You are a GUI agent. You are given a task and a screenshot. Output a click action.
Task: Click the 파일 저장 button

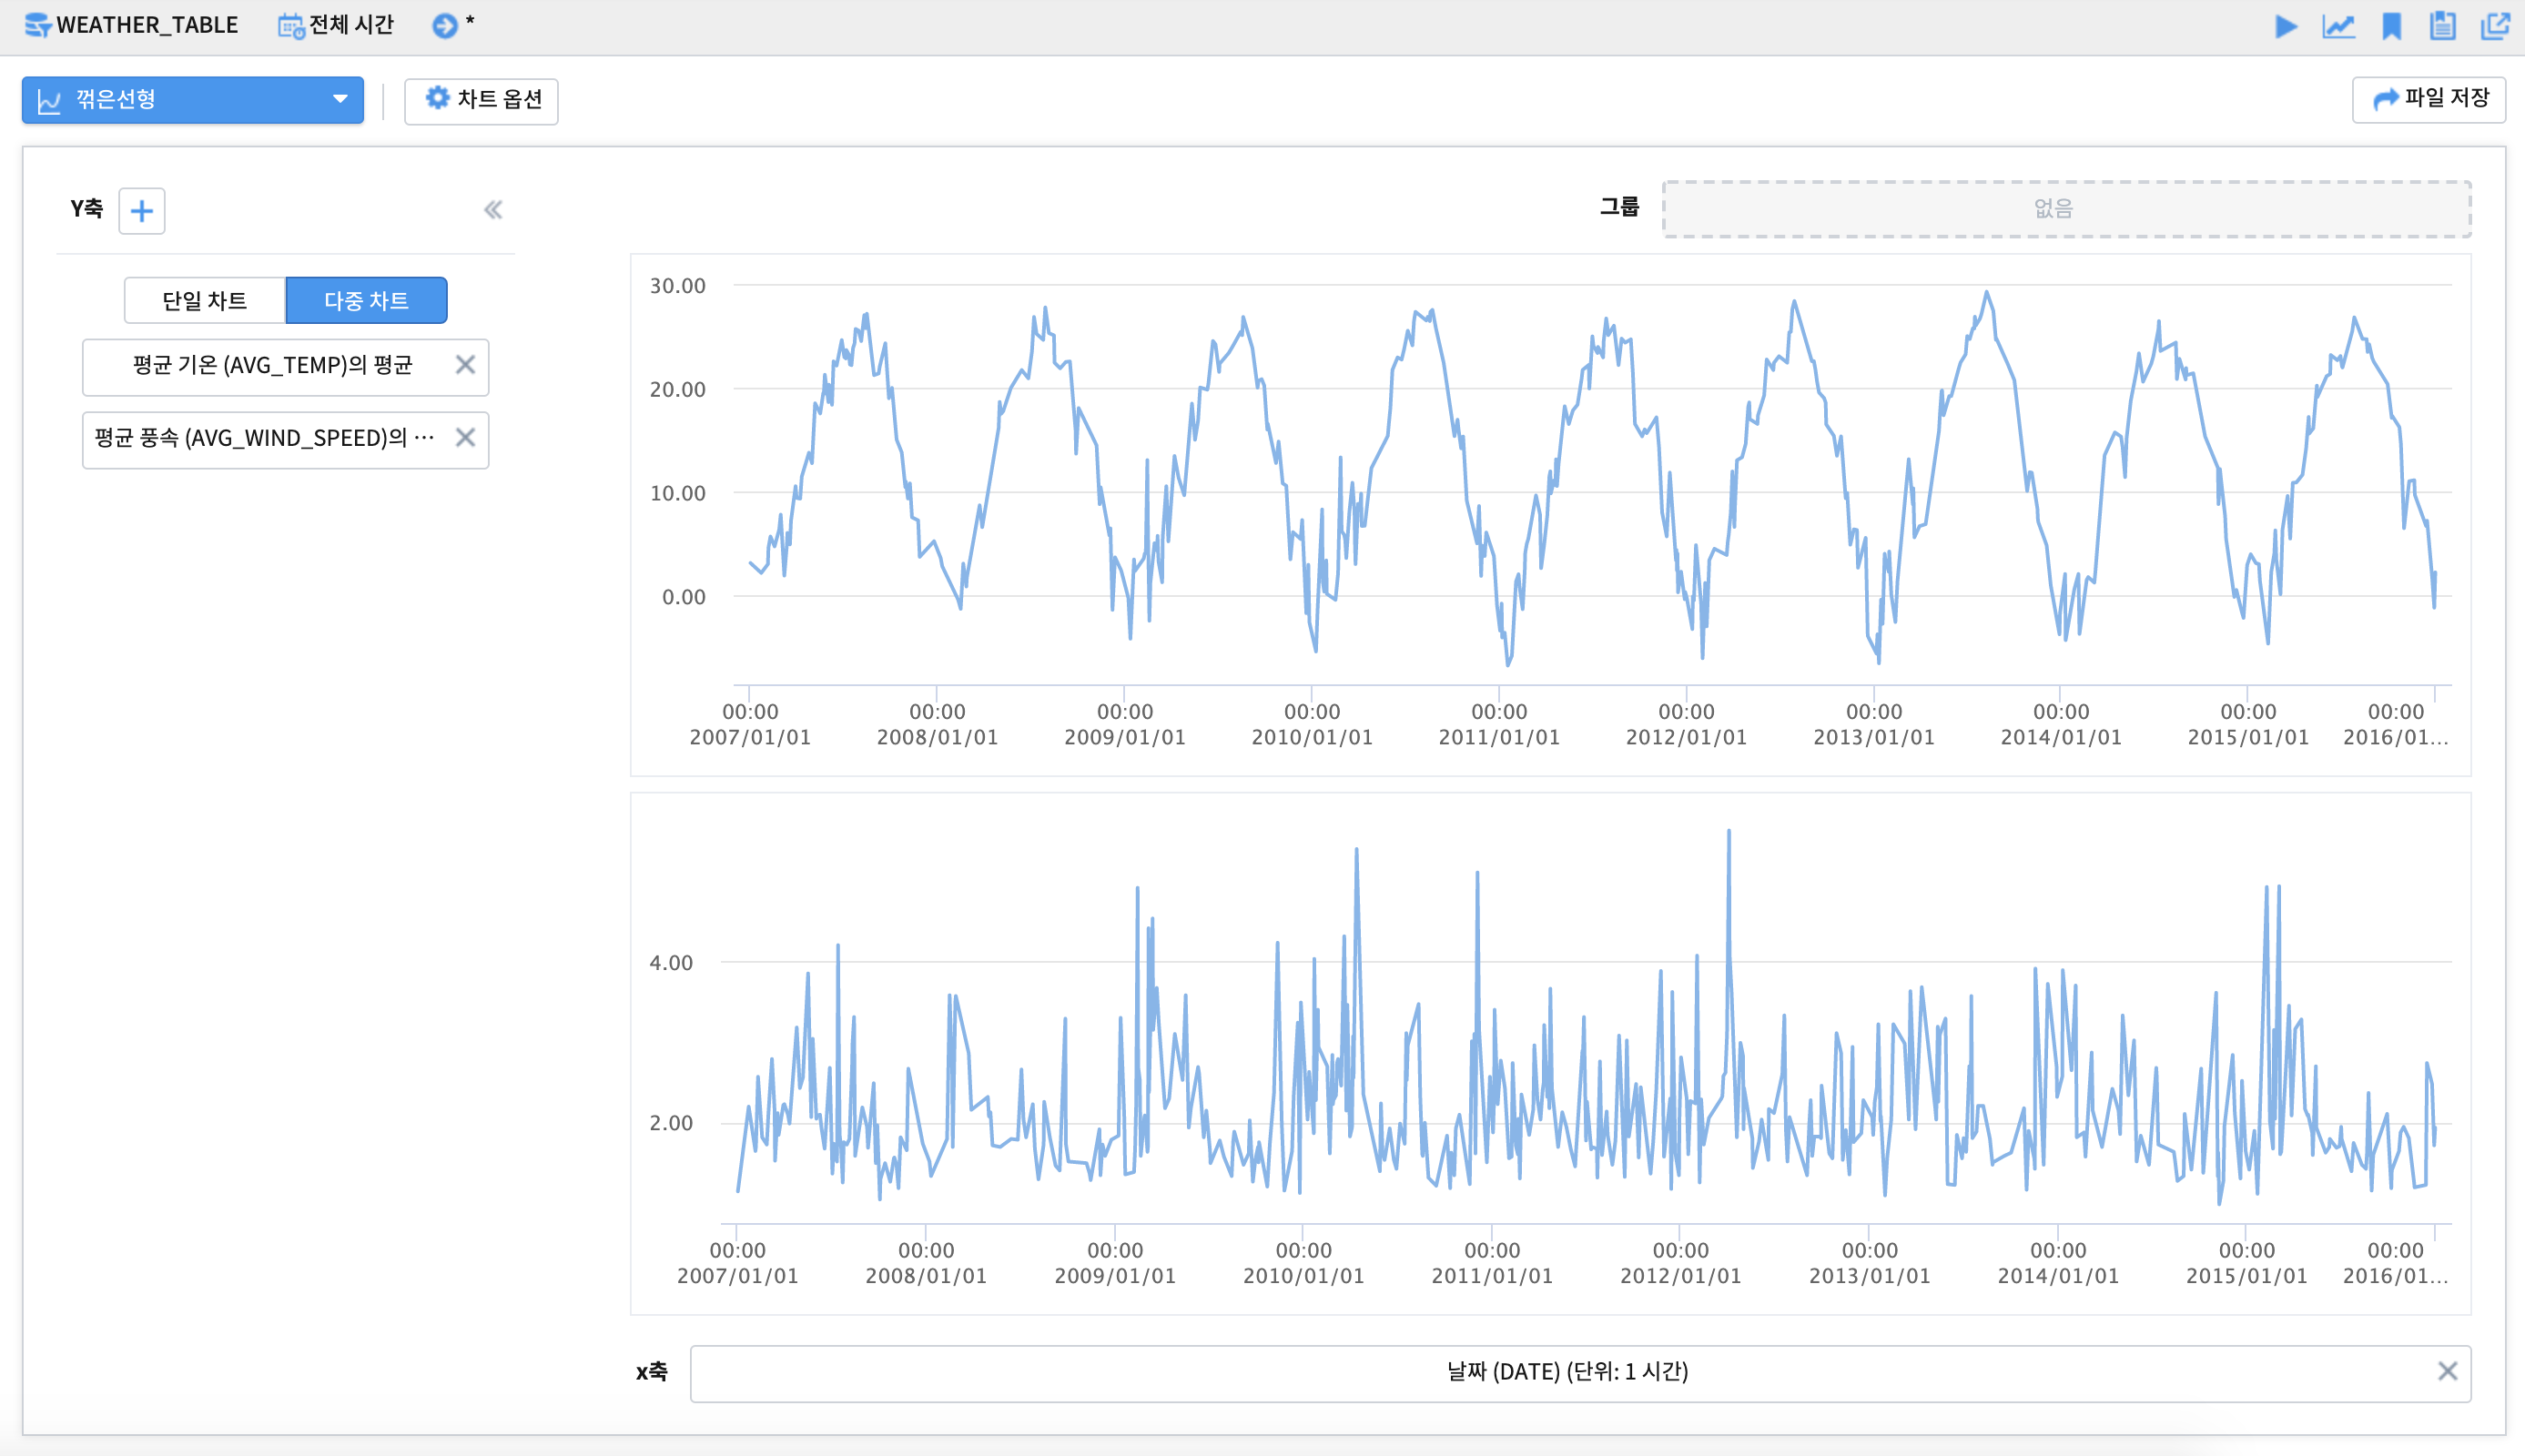[x=2429, y=99]
